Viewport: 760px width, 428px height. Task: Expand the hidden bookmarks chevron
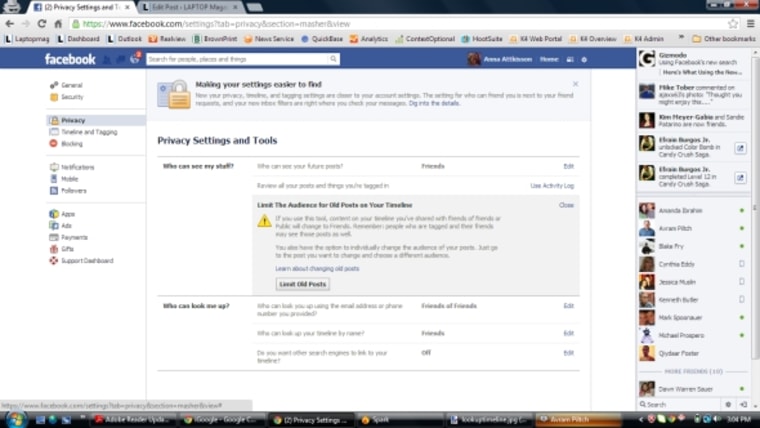pos(681,38)
